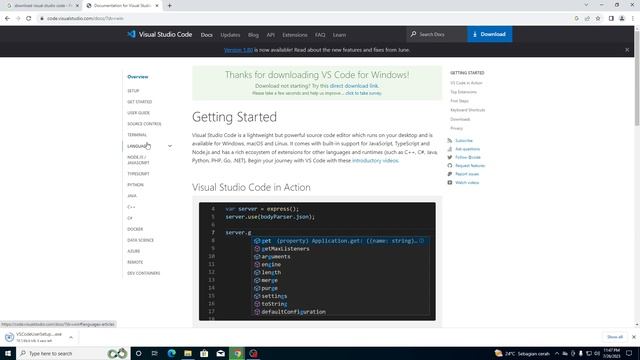Click the address bar URL
Screen dimensions: 640x360
pyautogui.click(x=85, y=18)
